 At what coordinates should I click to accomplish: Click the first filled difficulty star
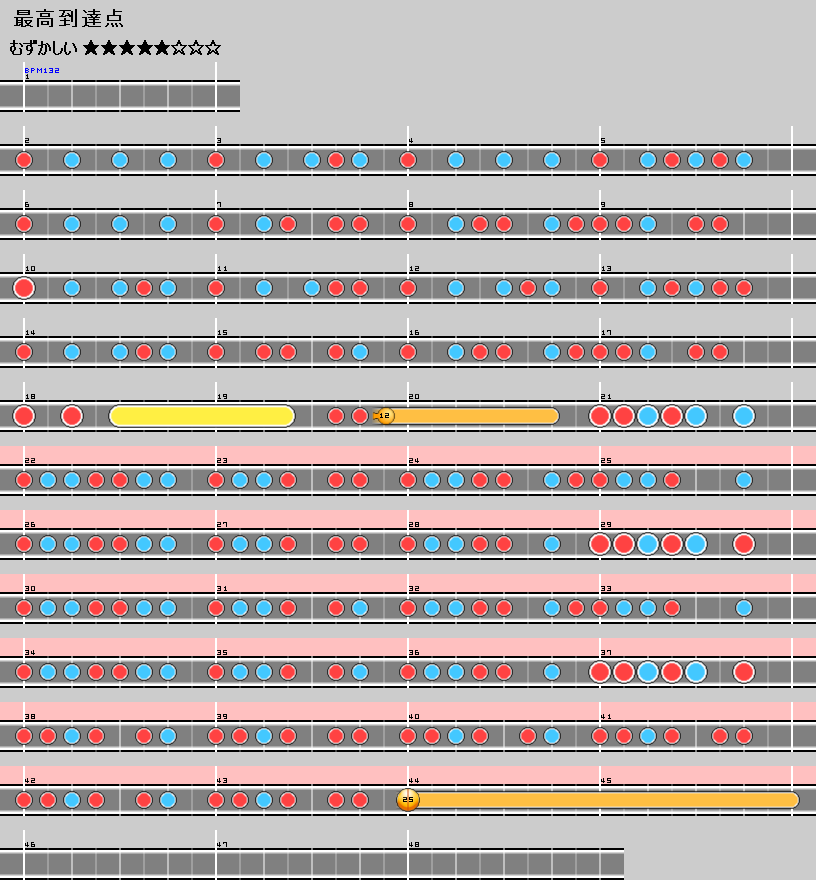(x=92, y=47)
